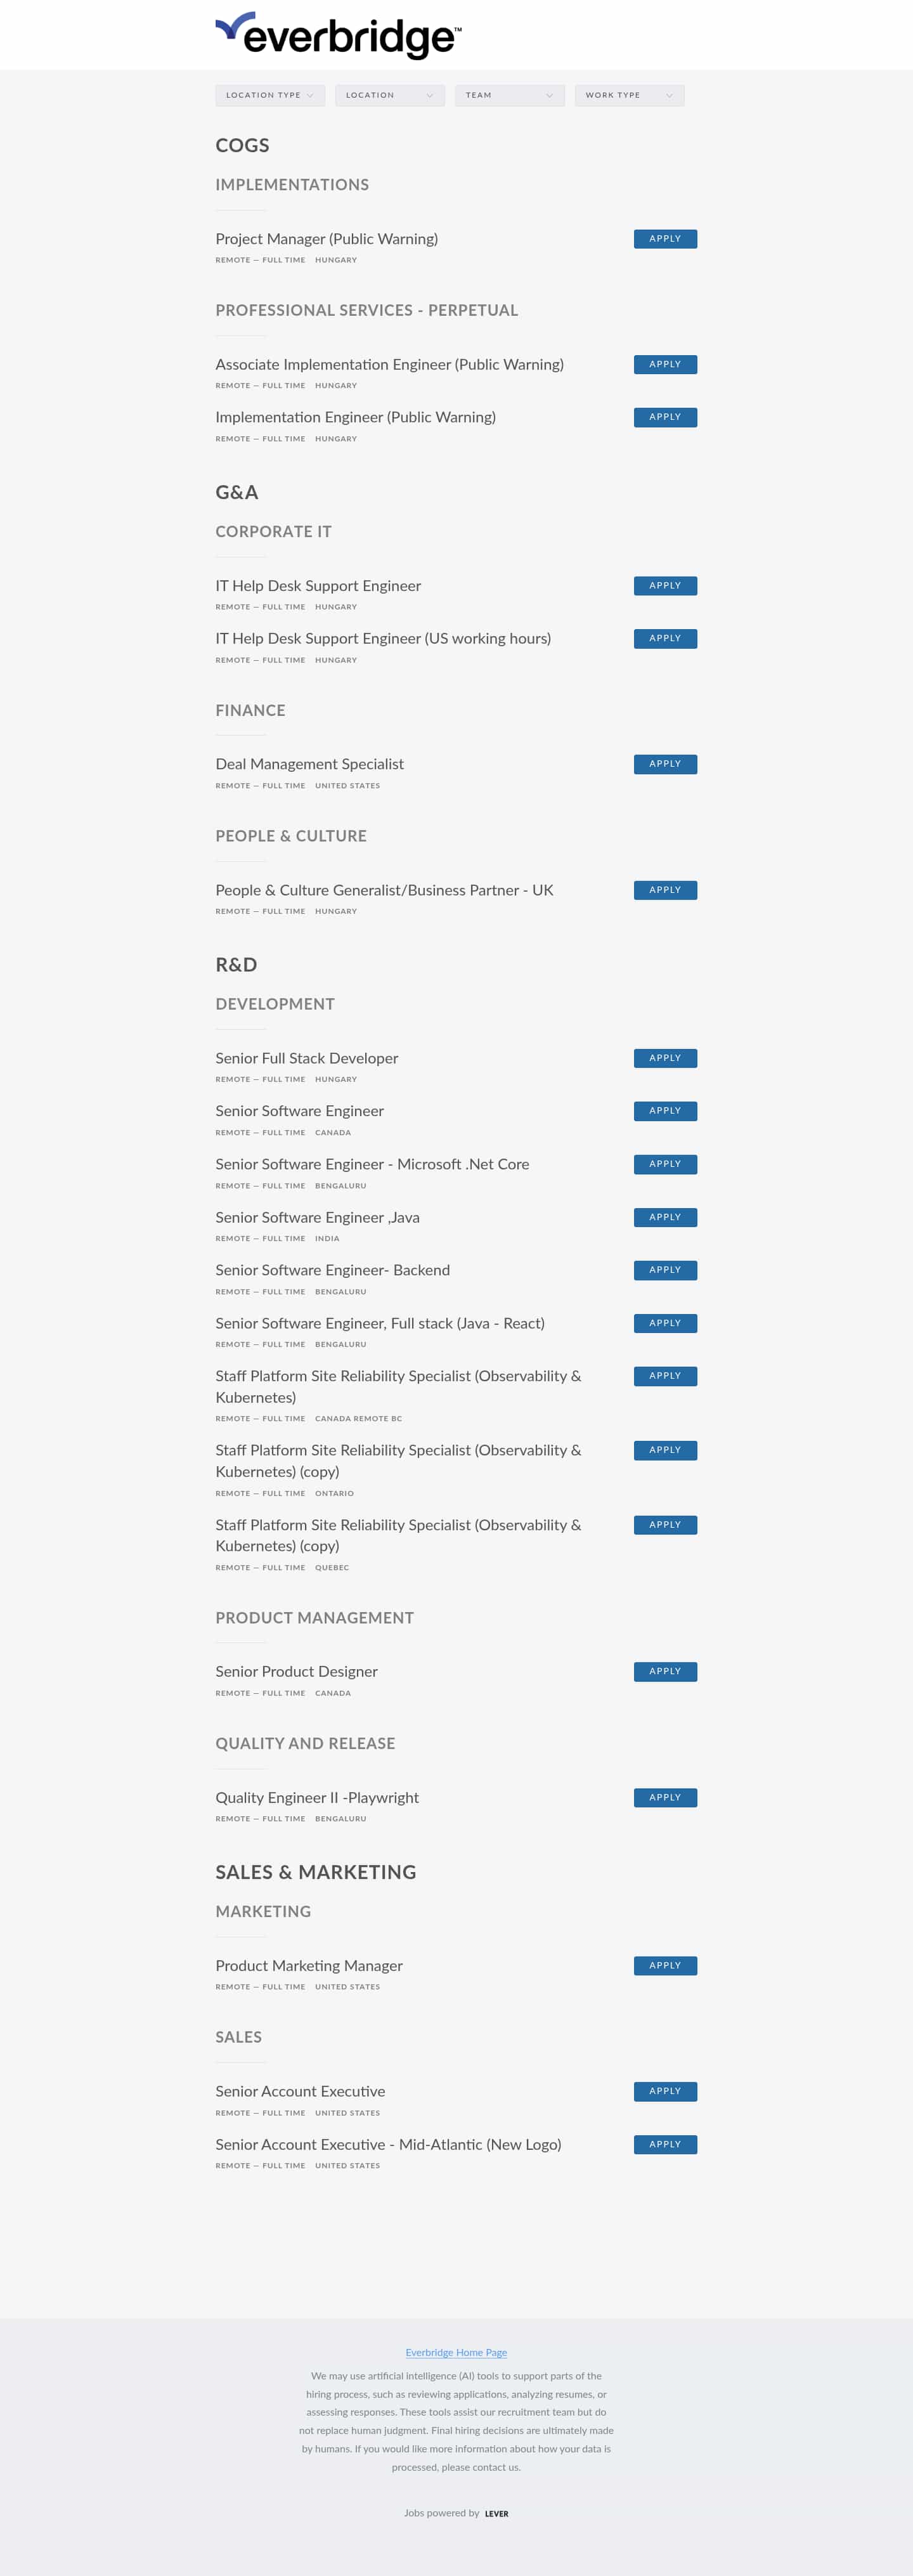Apply for Quality Engineer II -Playwright
The height and width of the screenshot is (2576, 913).
[665, 1797]
